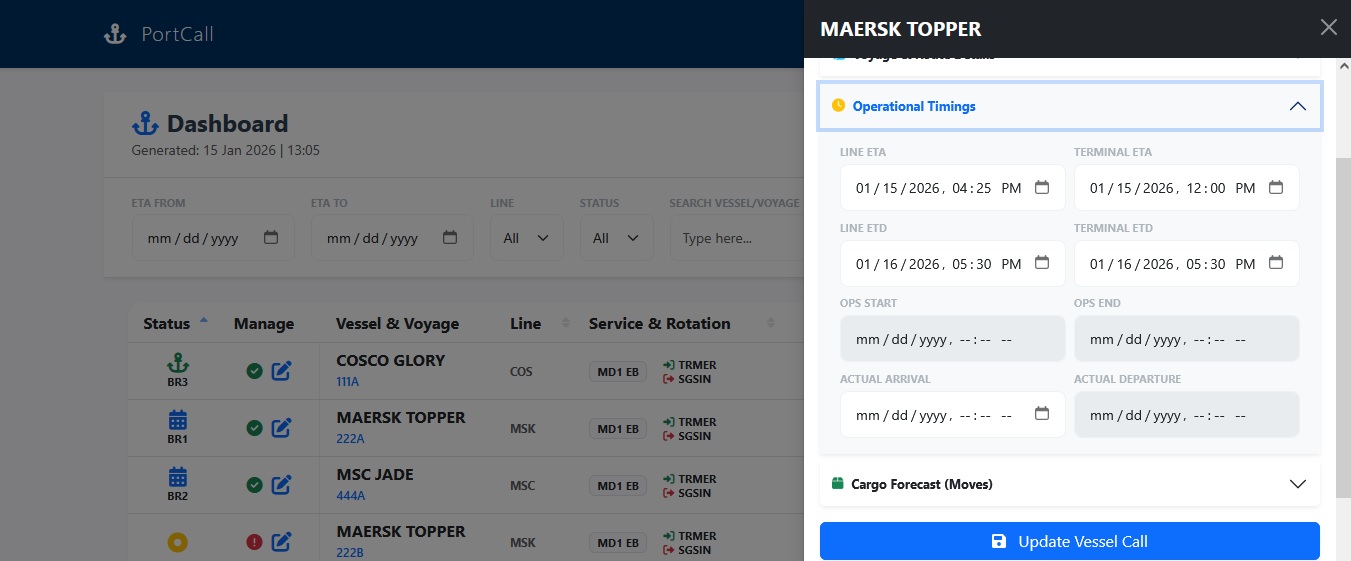This screenshot has width=1351, height=561.
Task: Click red alert icon for MAERSK TOPPER 222B
Action: pos(254,542)
